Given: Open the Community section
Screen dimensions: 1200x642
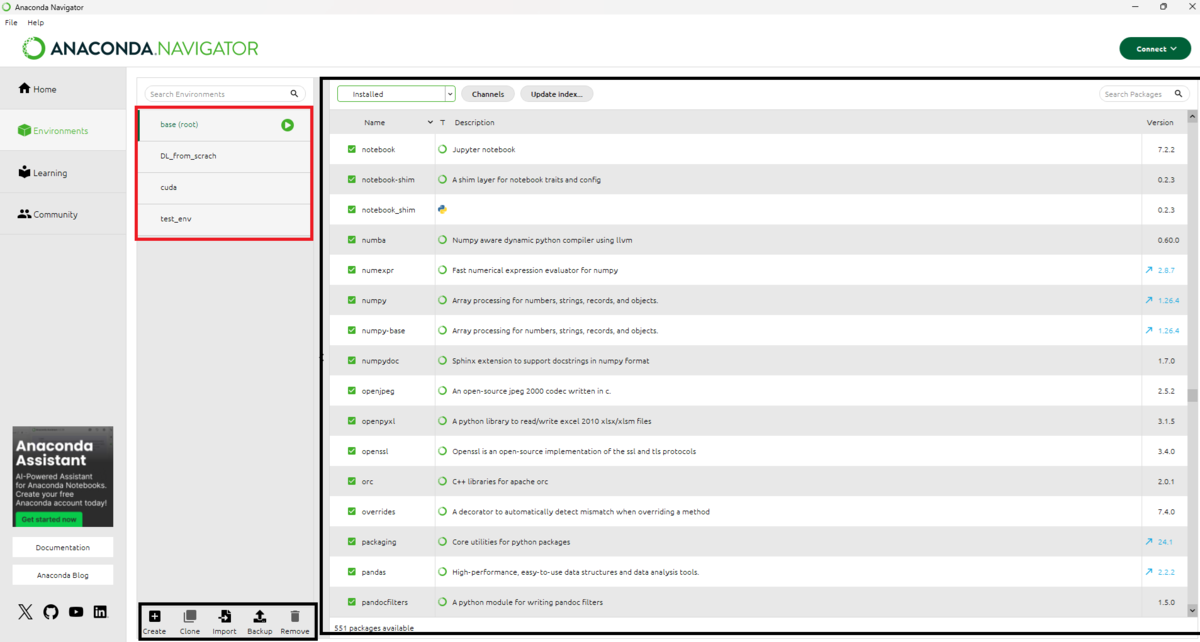Looking at the screenshot, I should pyautogui.click(x=63, y=214).
